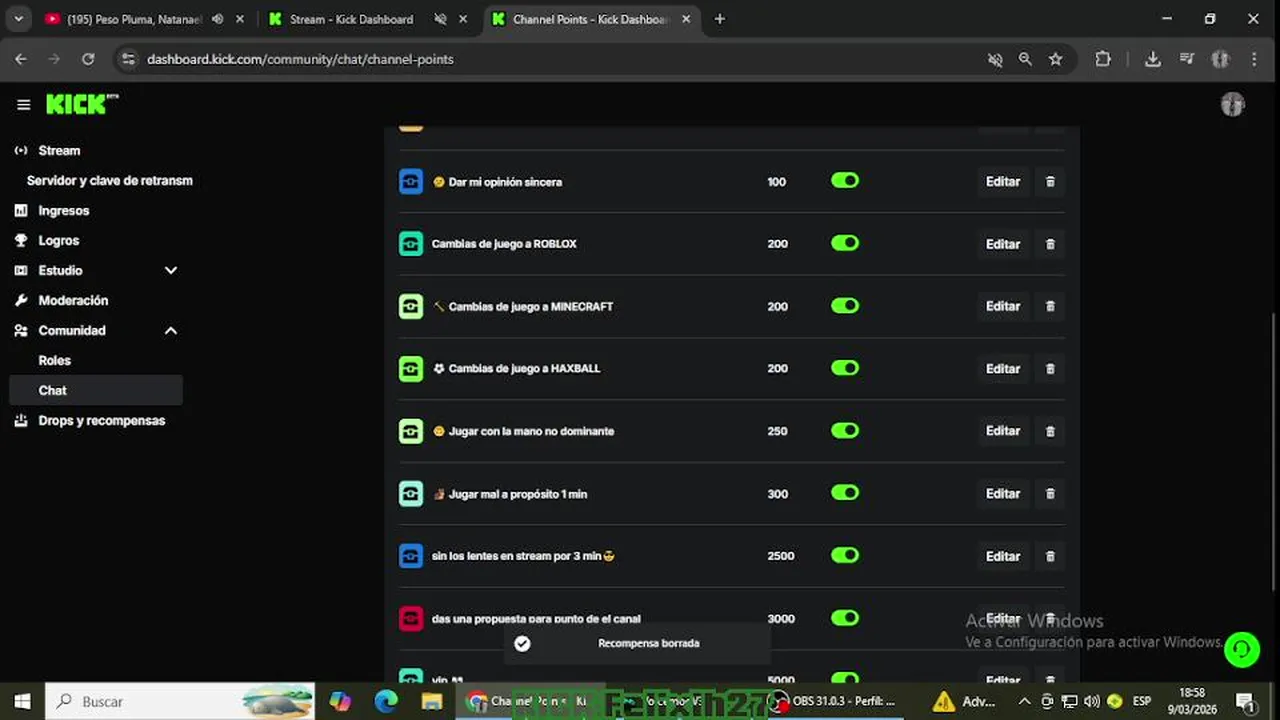
Task: Open Chrome three-dot menu
Action: [1254, 59]
